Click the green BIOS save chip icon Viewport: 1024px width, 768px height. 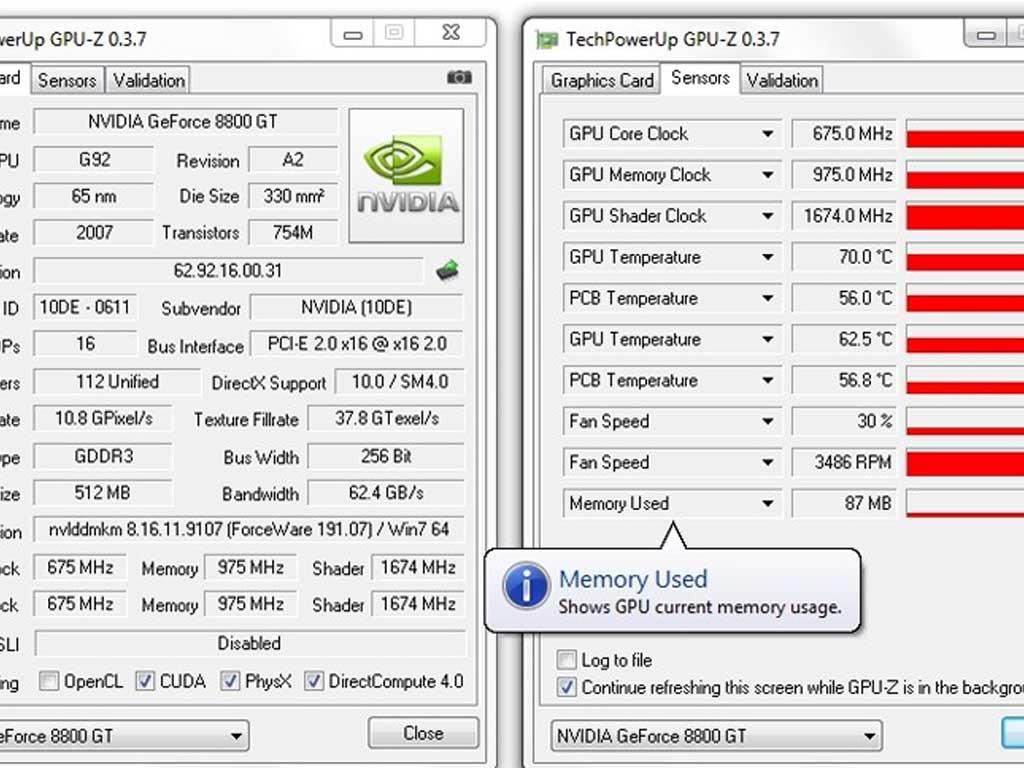point(447,270)
